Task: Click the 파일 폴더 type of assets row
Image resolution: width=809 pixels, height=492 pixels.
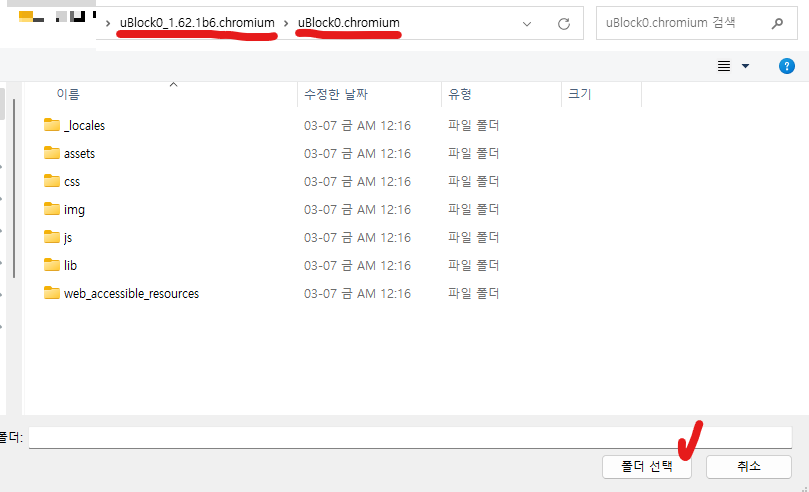Action: [473, 154]
